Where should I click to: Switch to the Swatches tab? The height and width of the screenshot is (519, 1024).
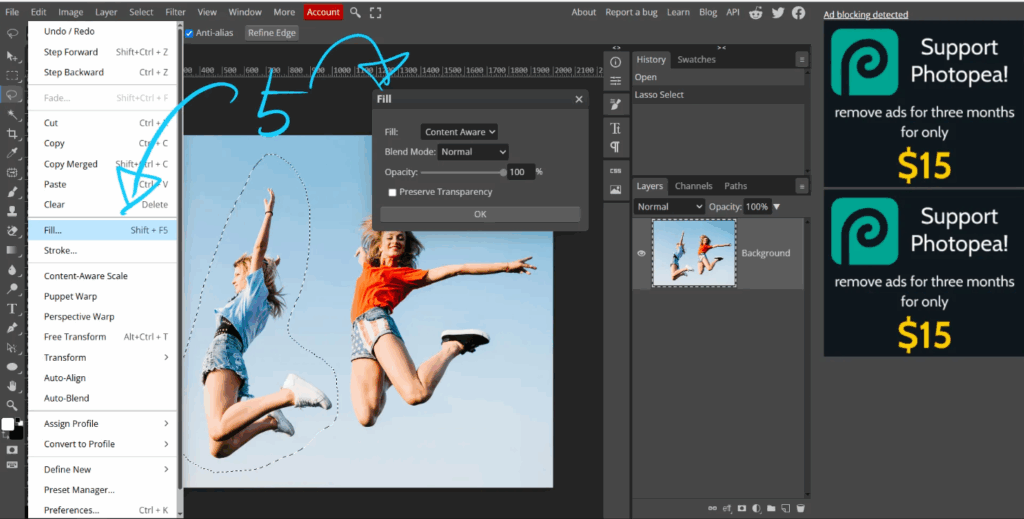tap(696, 59)
